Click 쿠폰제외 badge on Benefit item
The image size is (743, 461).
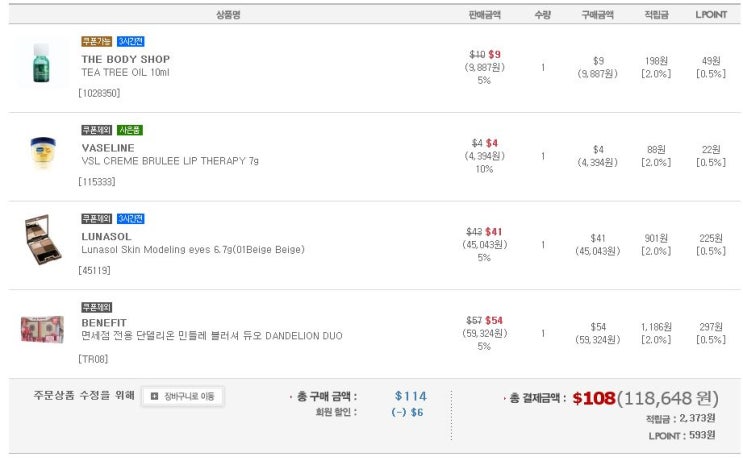[x=97, y=307]
